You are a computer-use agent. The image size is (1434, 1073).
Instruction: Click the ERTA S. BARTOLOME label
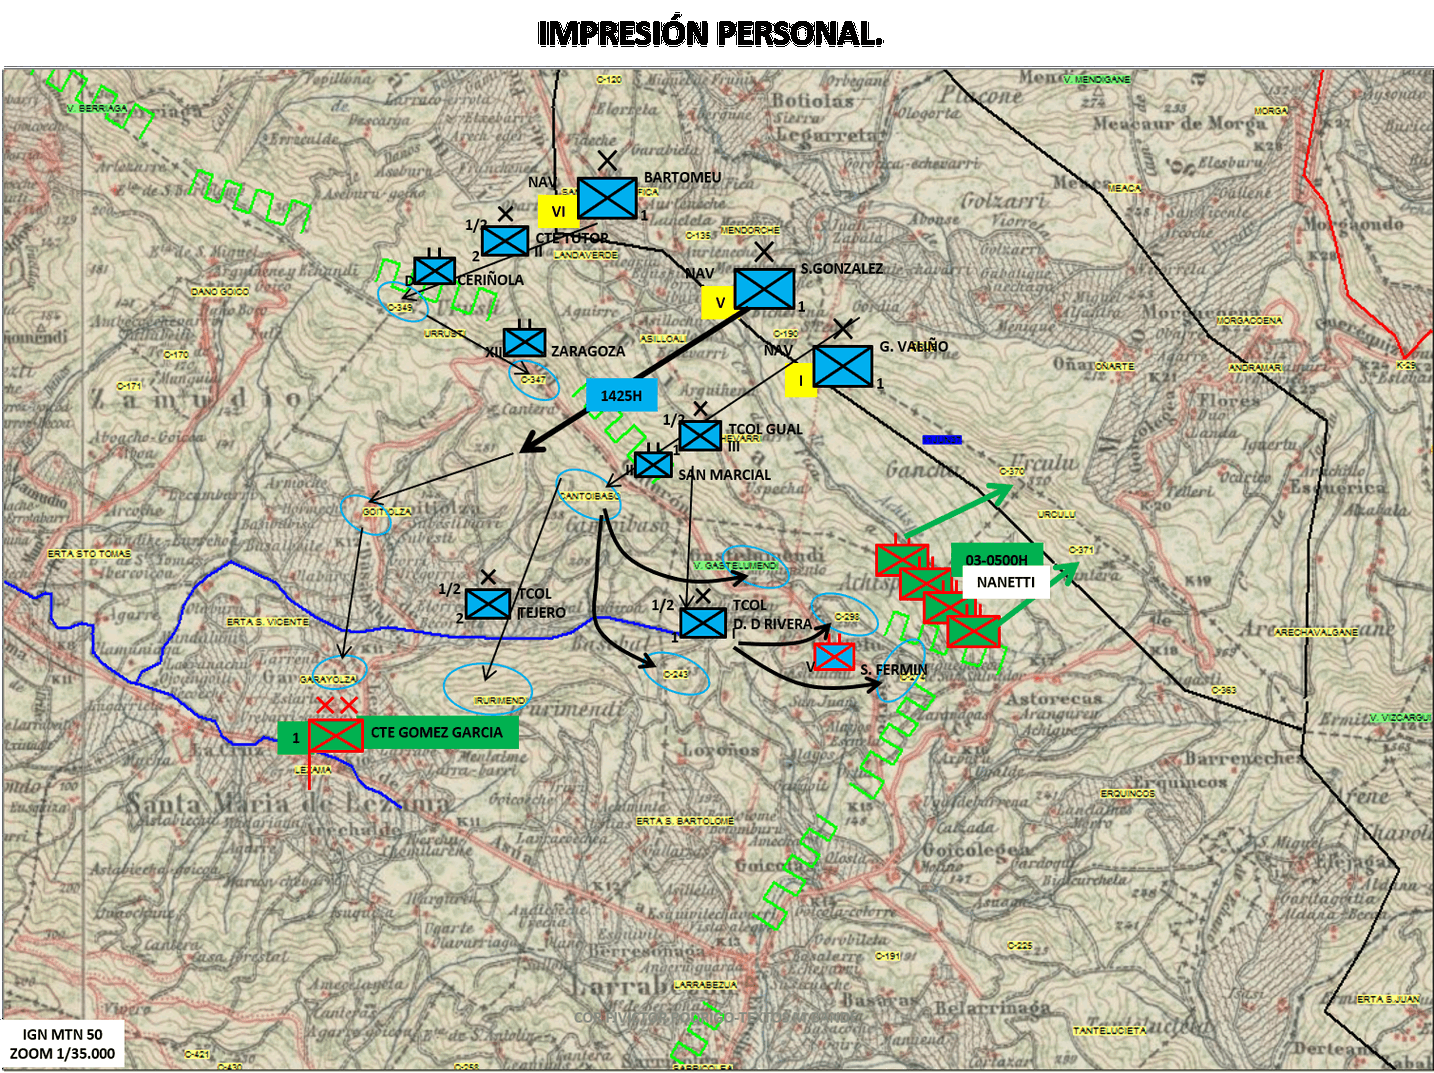pos(685,821)
